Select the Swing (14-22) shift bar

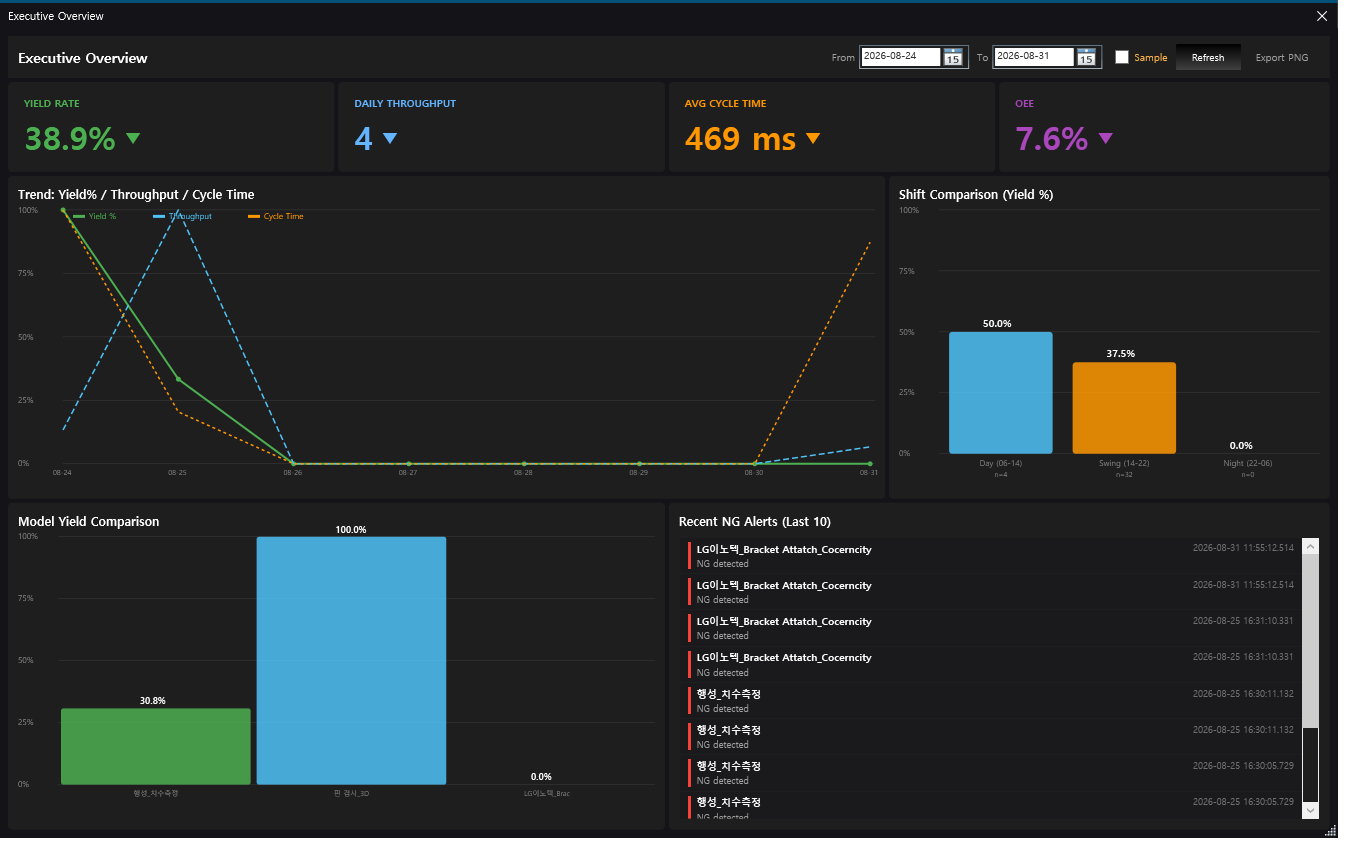[x=1124, y=408]
